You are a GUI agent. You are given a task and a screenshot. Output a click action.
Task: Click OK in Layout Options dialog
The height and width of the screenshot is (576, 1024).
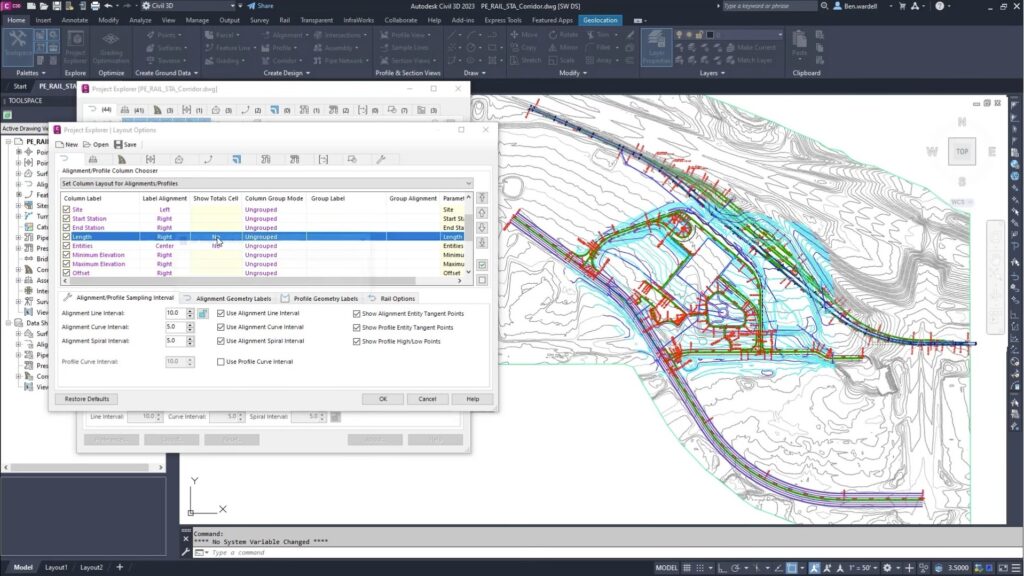click(383, 399)
